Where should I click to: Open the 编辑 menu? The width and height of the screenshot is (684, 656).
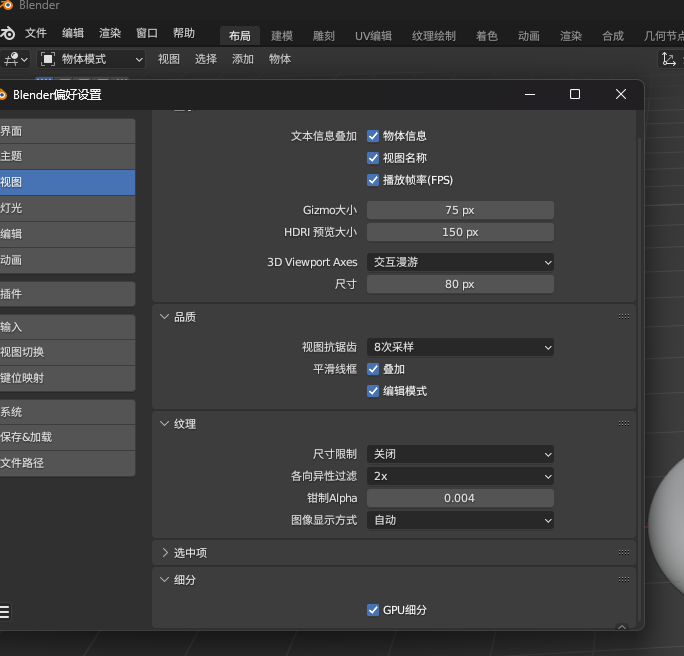point(73,33)
